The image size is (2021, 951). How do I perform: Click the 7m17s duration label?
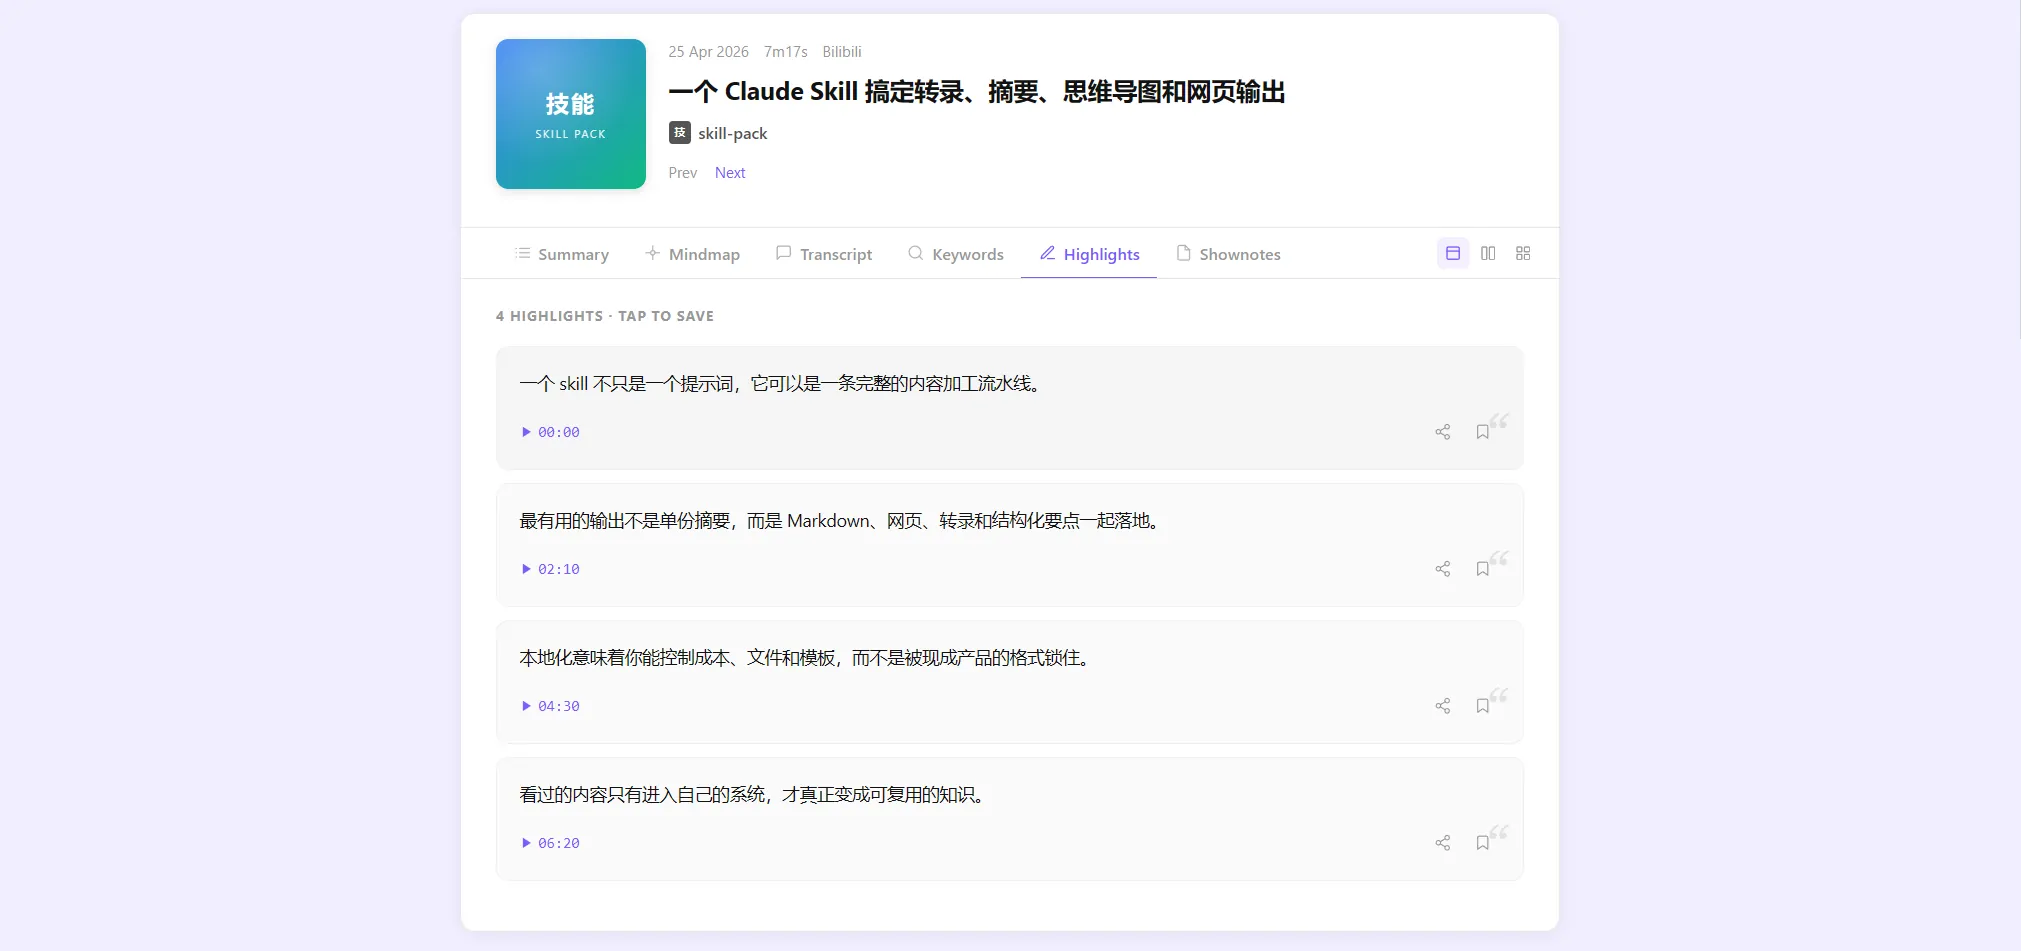point(786,52)
